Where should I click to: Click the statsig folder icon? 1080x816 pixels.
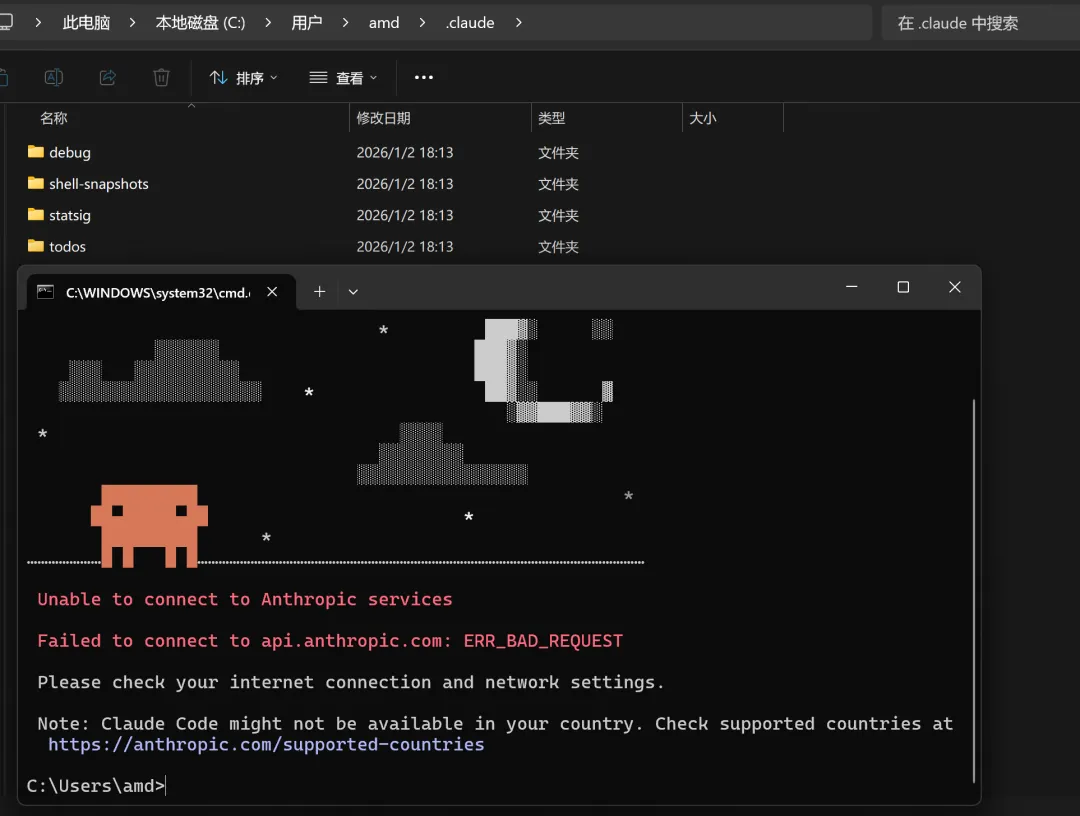tap(36, 214)
